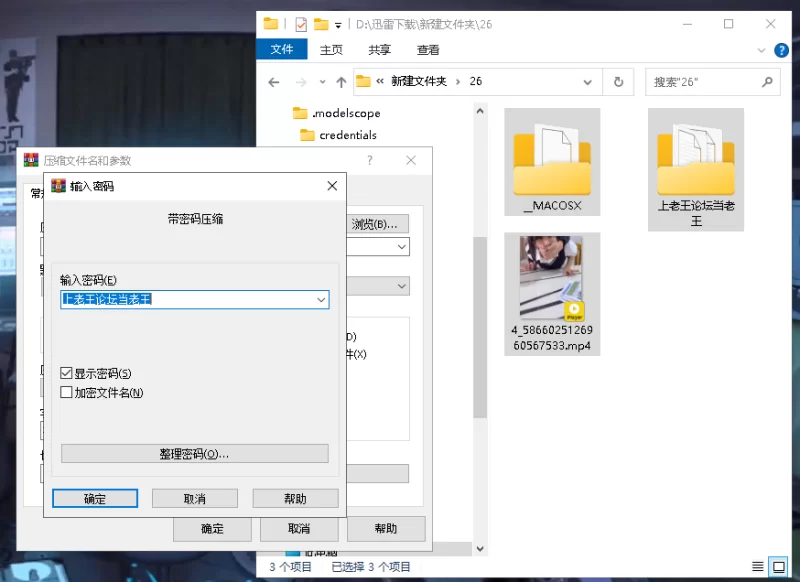Viewport: 800px width, 582px height.
Task: Click 新建文件夹 breadcrumb in address bar
Action: click(x=419, y=82)
